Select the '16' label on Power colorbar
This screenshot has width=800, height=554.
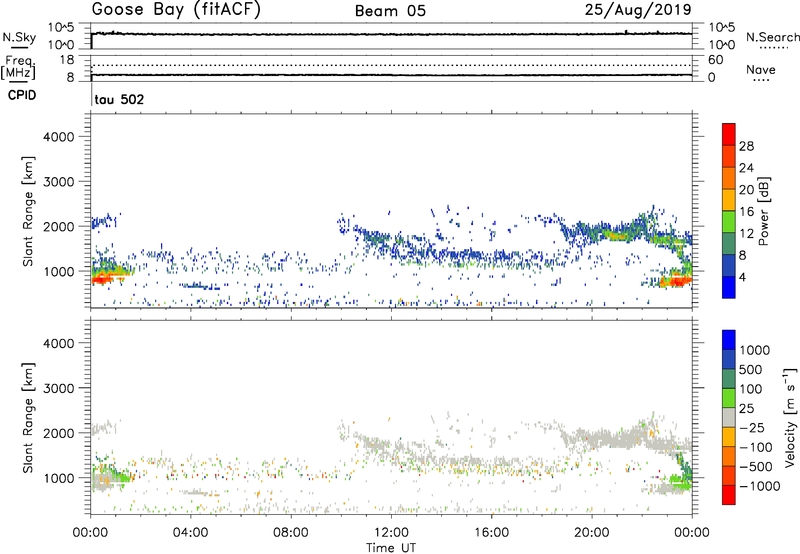746,212
